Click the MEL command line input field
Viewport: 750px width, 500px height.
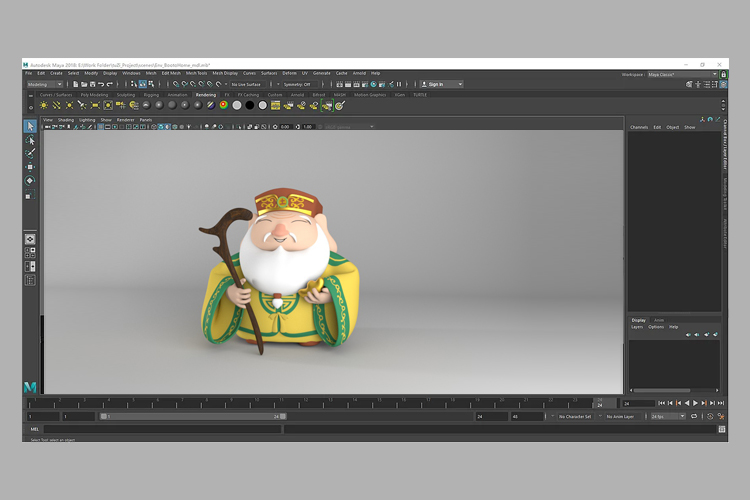(163, 429)
